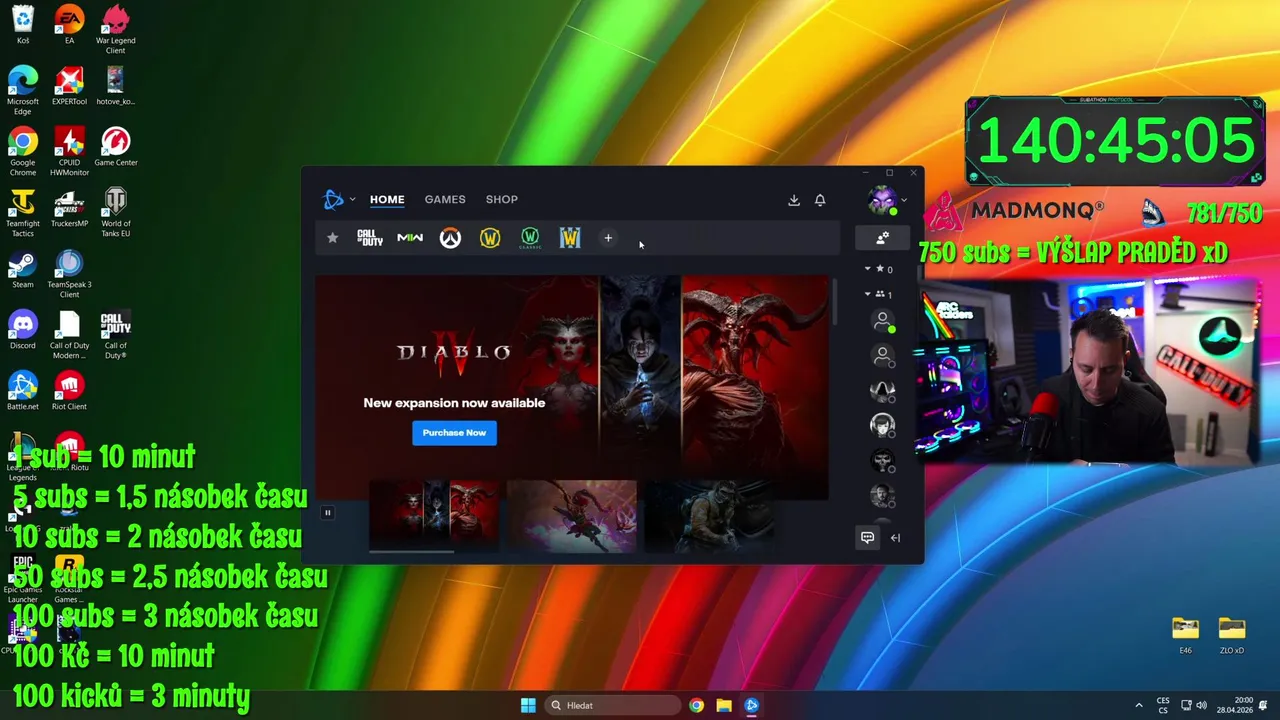Open Koš recycle bin
The image size is (1280, 720).
tap(23, 25)
